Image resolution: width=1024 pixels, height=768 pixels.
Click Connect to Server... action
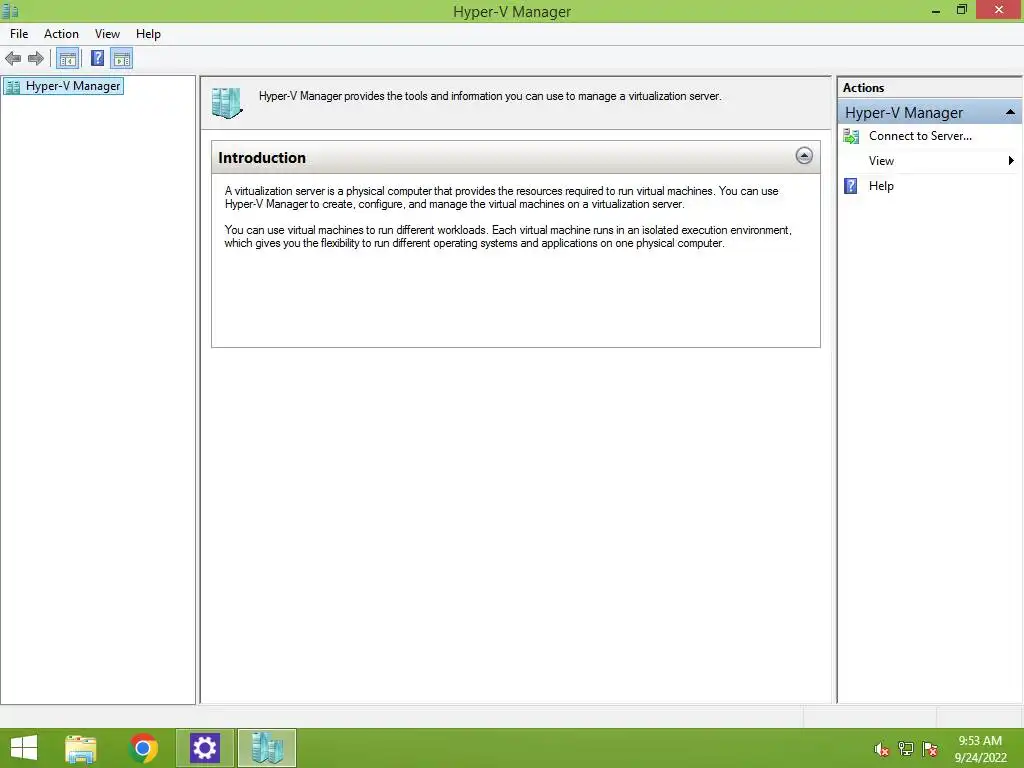(920, 136)
